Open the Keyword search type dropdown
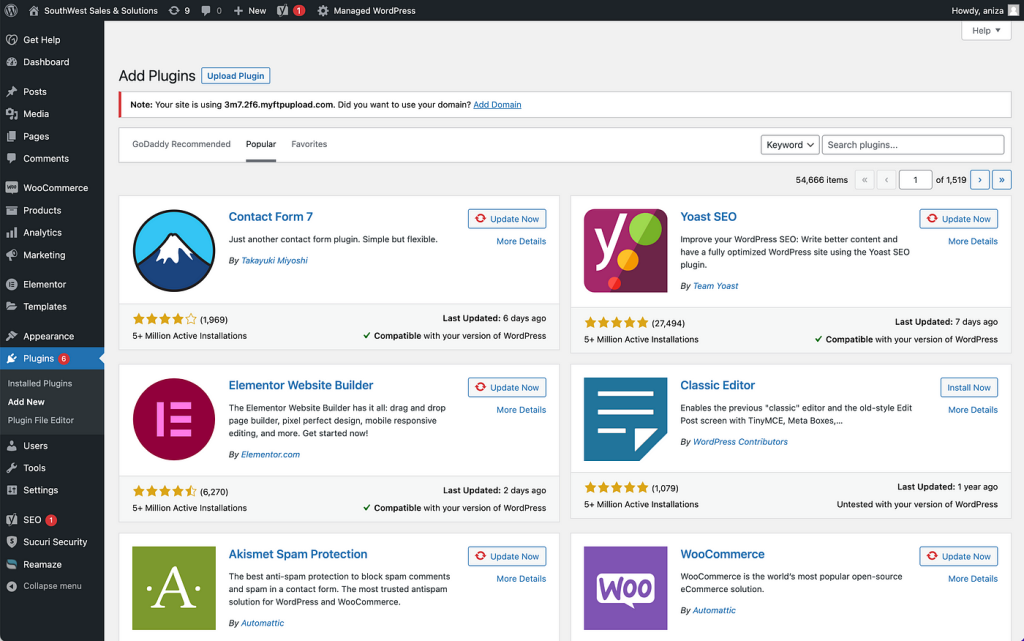Screen dimensions: 1024x641 [789, 145]
